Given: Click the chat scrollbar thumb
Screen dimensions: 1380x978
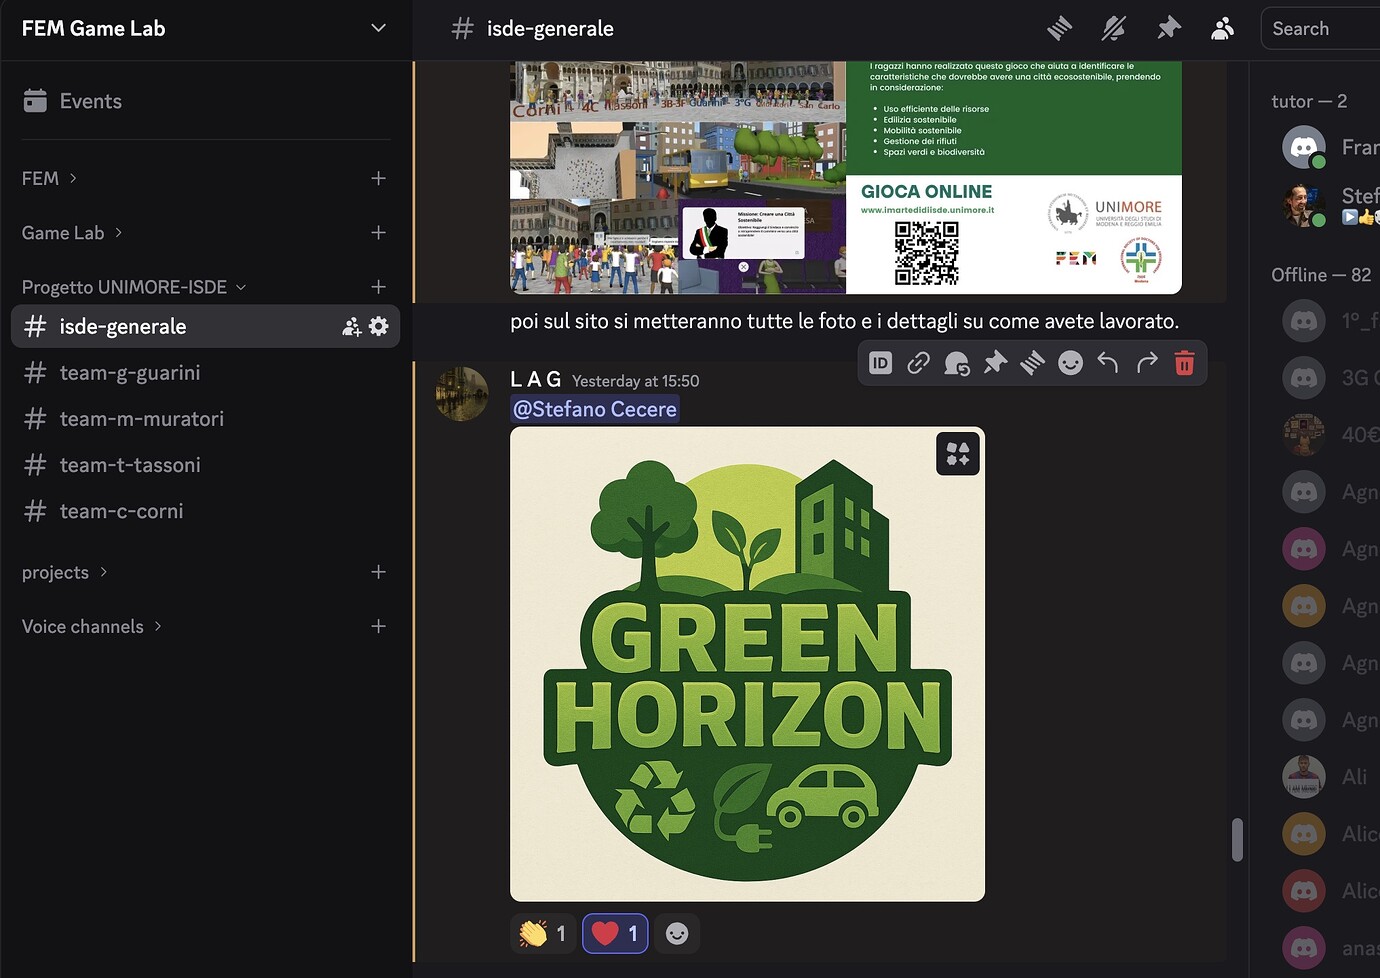Looking at the screenshot, I should 1237,840.
